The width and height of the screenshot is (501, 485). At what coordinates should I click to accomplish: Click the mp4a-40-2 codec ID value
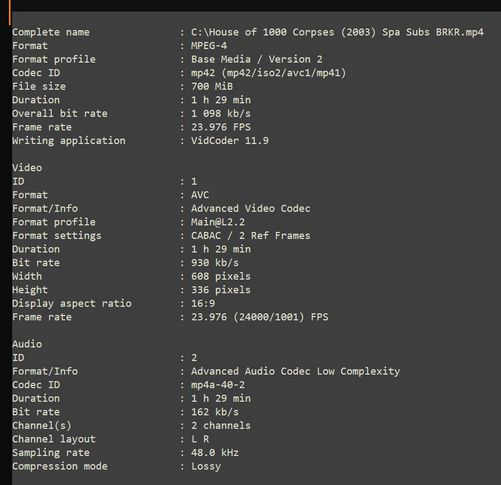[218, 385]
